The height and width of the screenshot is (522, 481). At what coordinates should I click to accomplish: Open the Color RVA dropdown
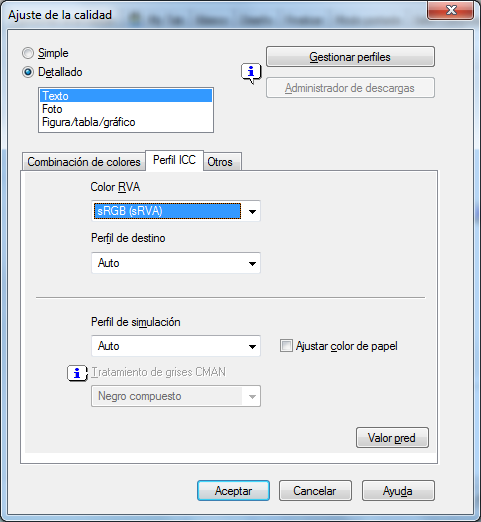click(176, 211)
